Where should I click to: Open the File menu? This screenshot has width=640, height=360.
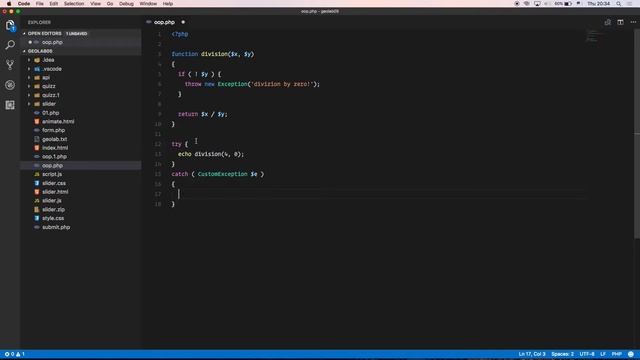point(40,4)
